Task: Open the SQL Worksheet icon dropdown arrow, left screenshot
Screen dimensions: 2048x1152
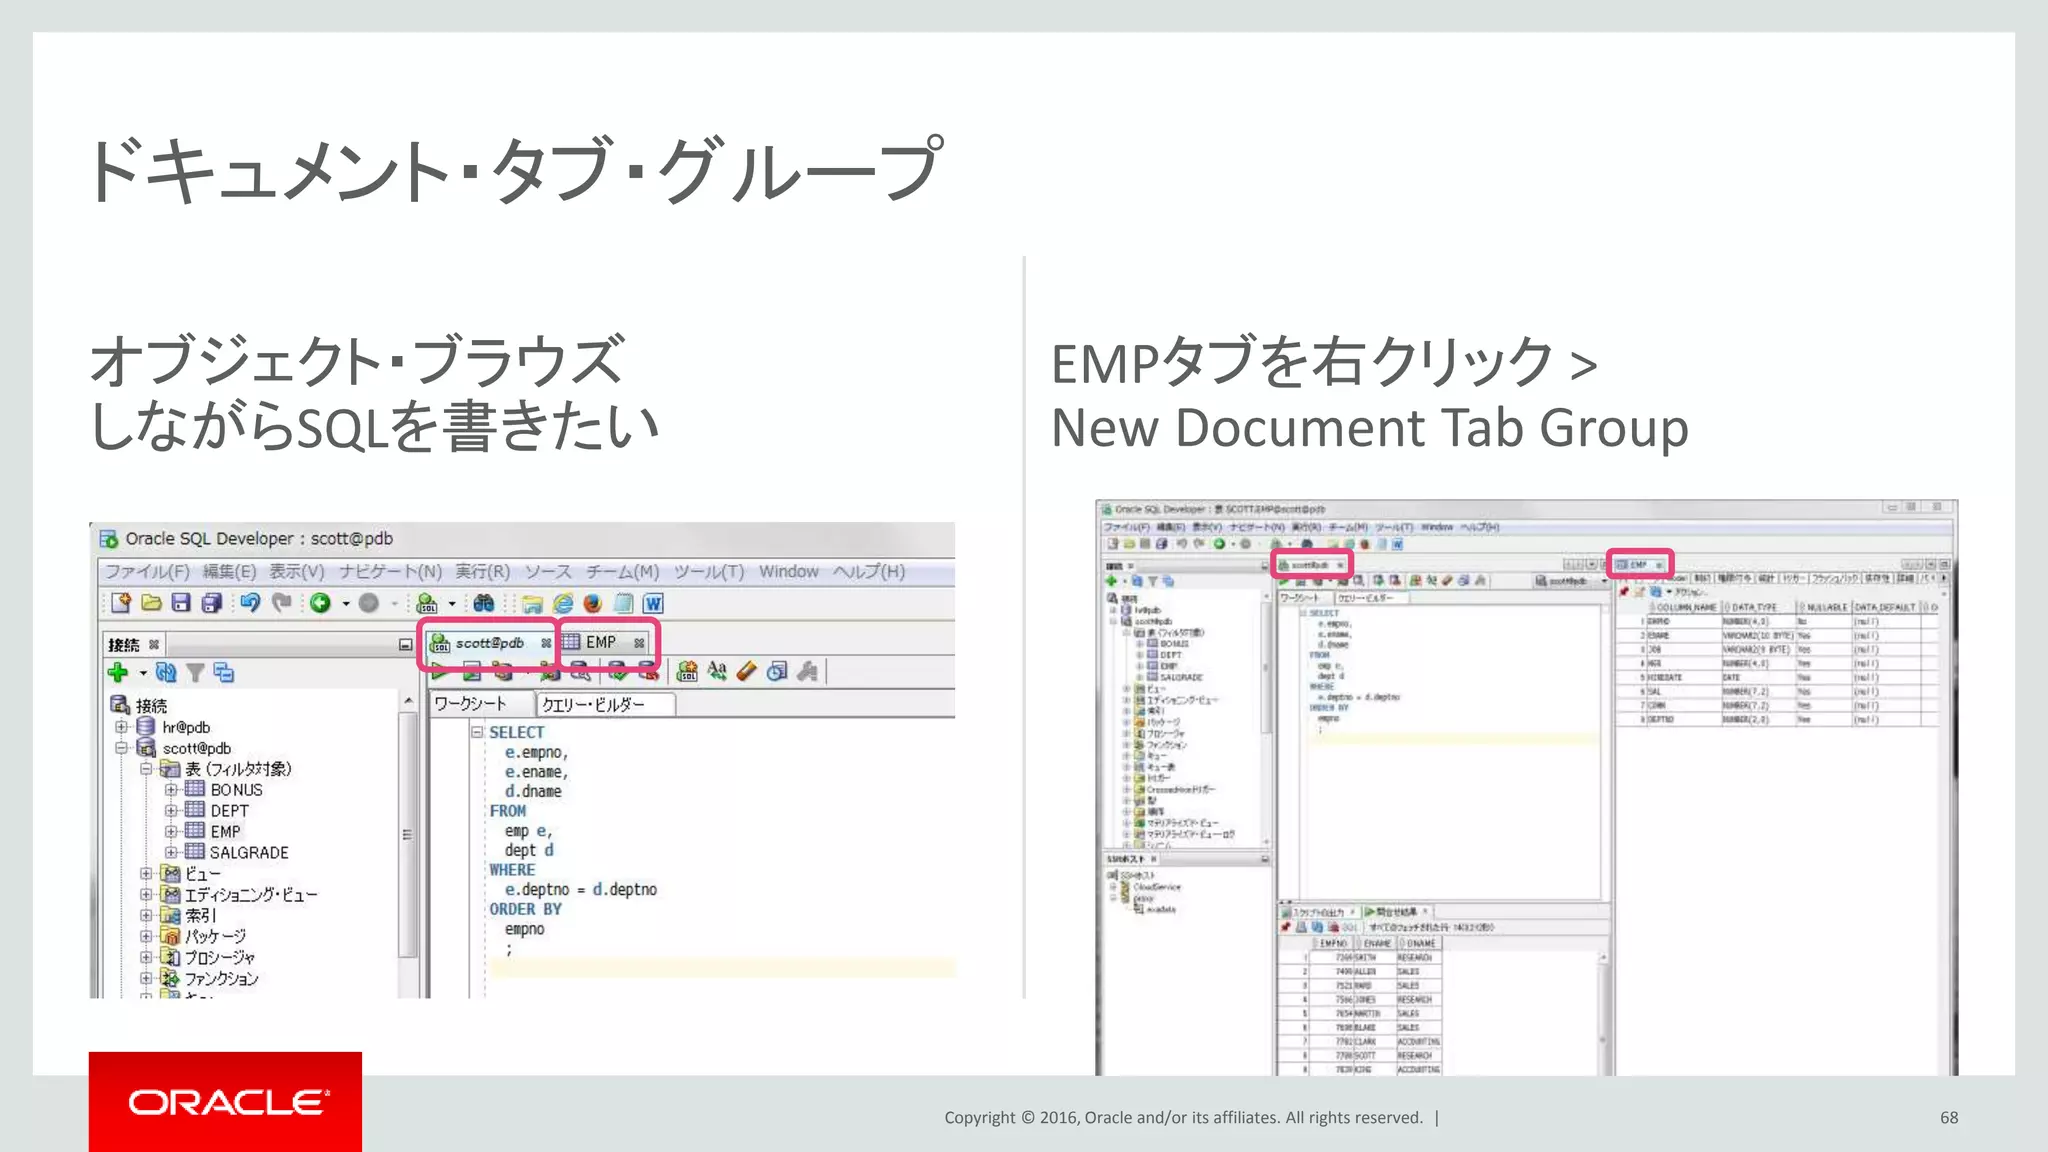Action: tap(452, 604)
